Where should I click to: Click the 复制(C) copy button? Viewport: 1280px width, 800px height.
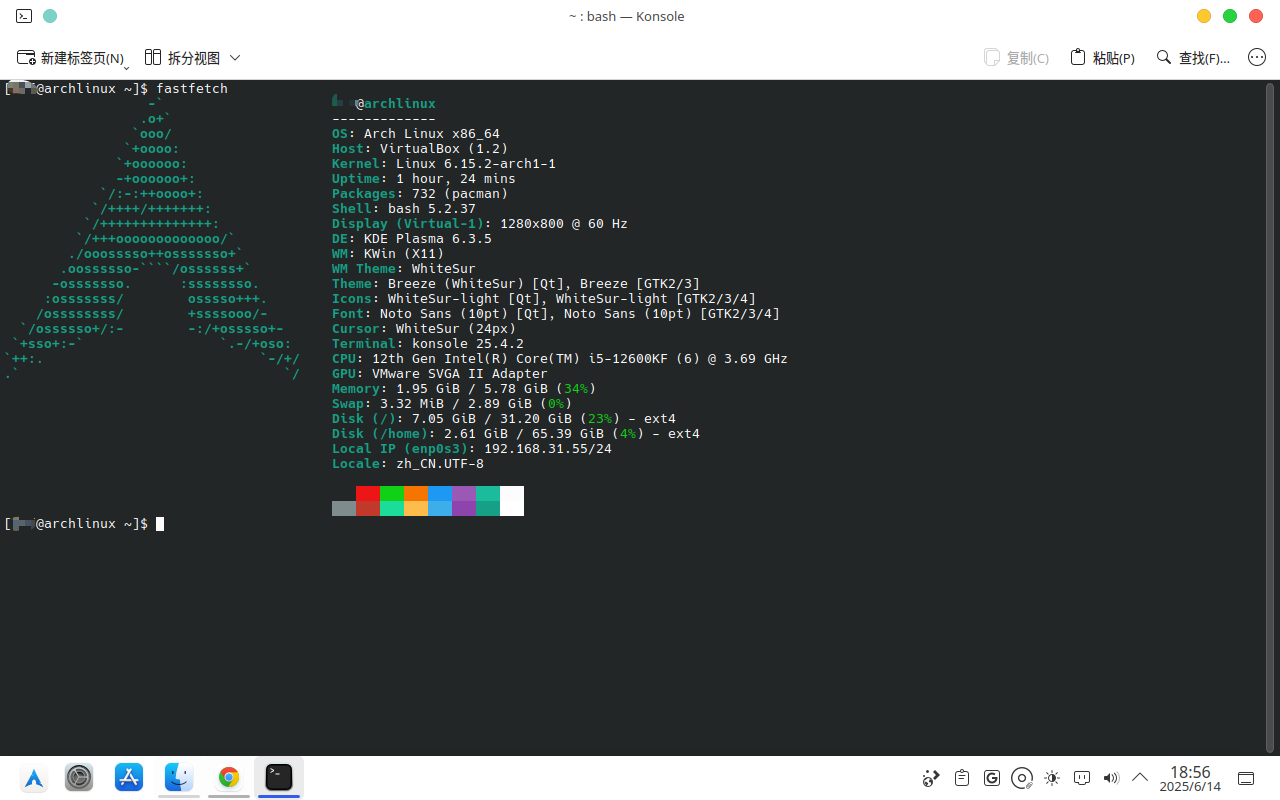tap(1016, 58)
